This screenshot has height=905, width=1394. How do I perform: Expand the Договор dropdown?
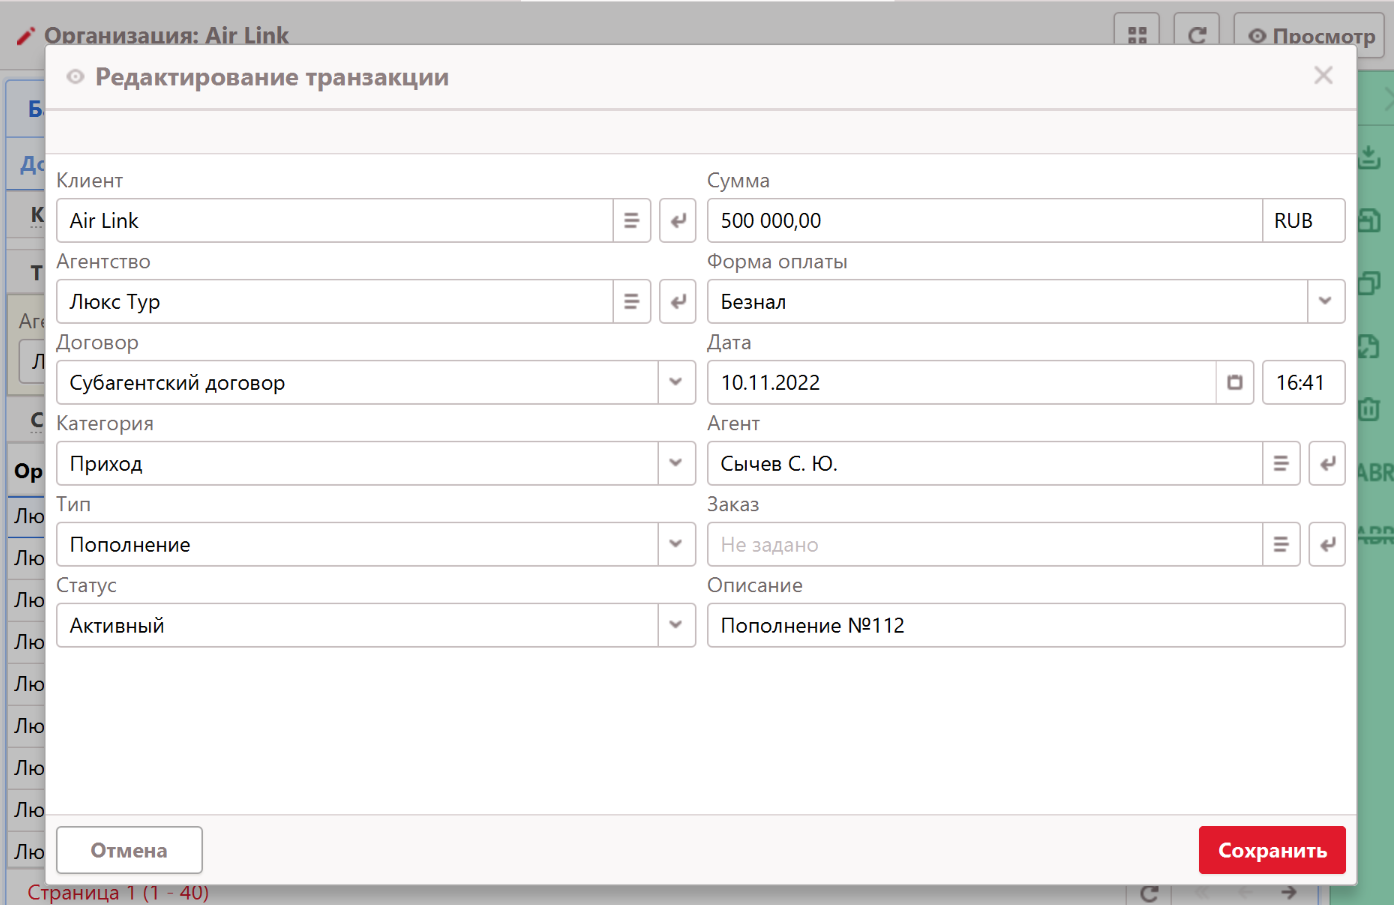click(x=676, y=383)
